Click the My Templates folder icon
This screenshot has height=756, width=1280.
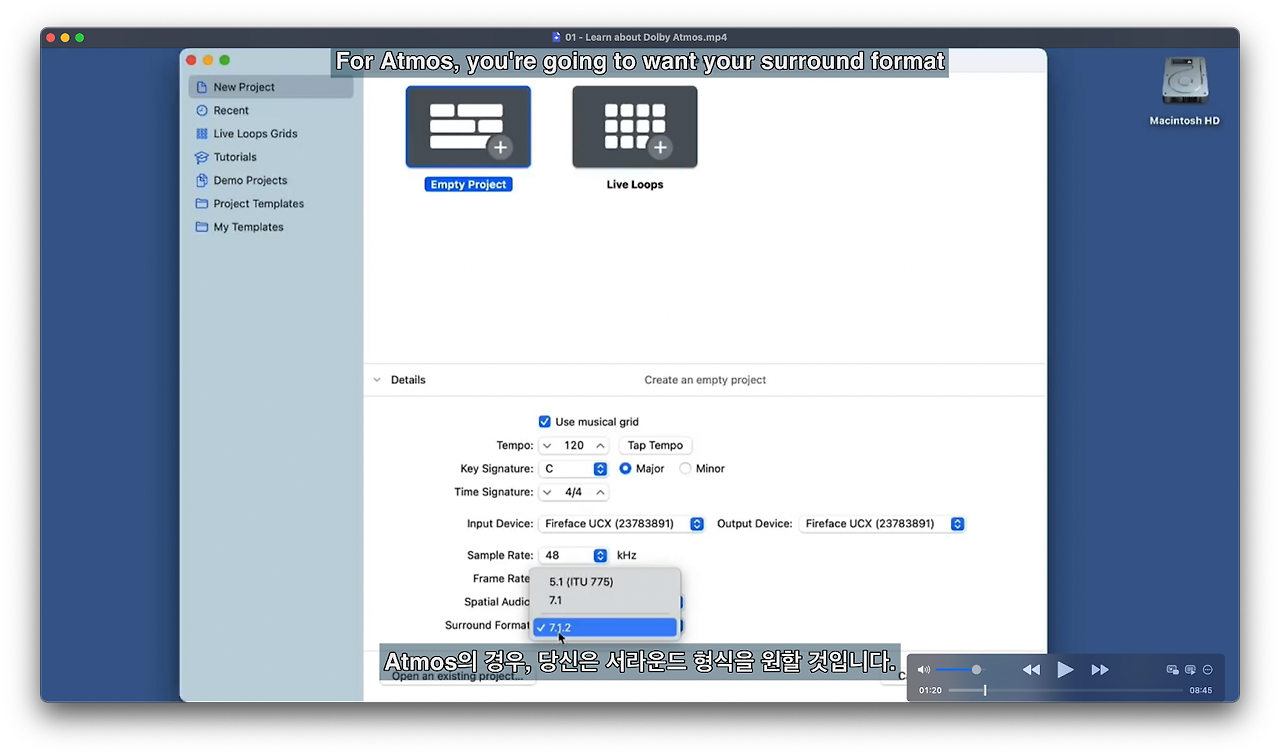[202, 227]
